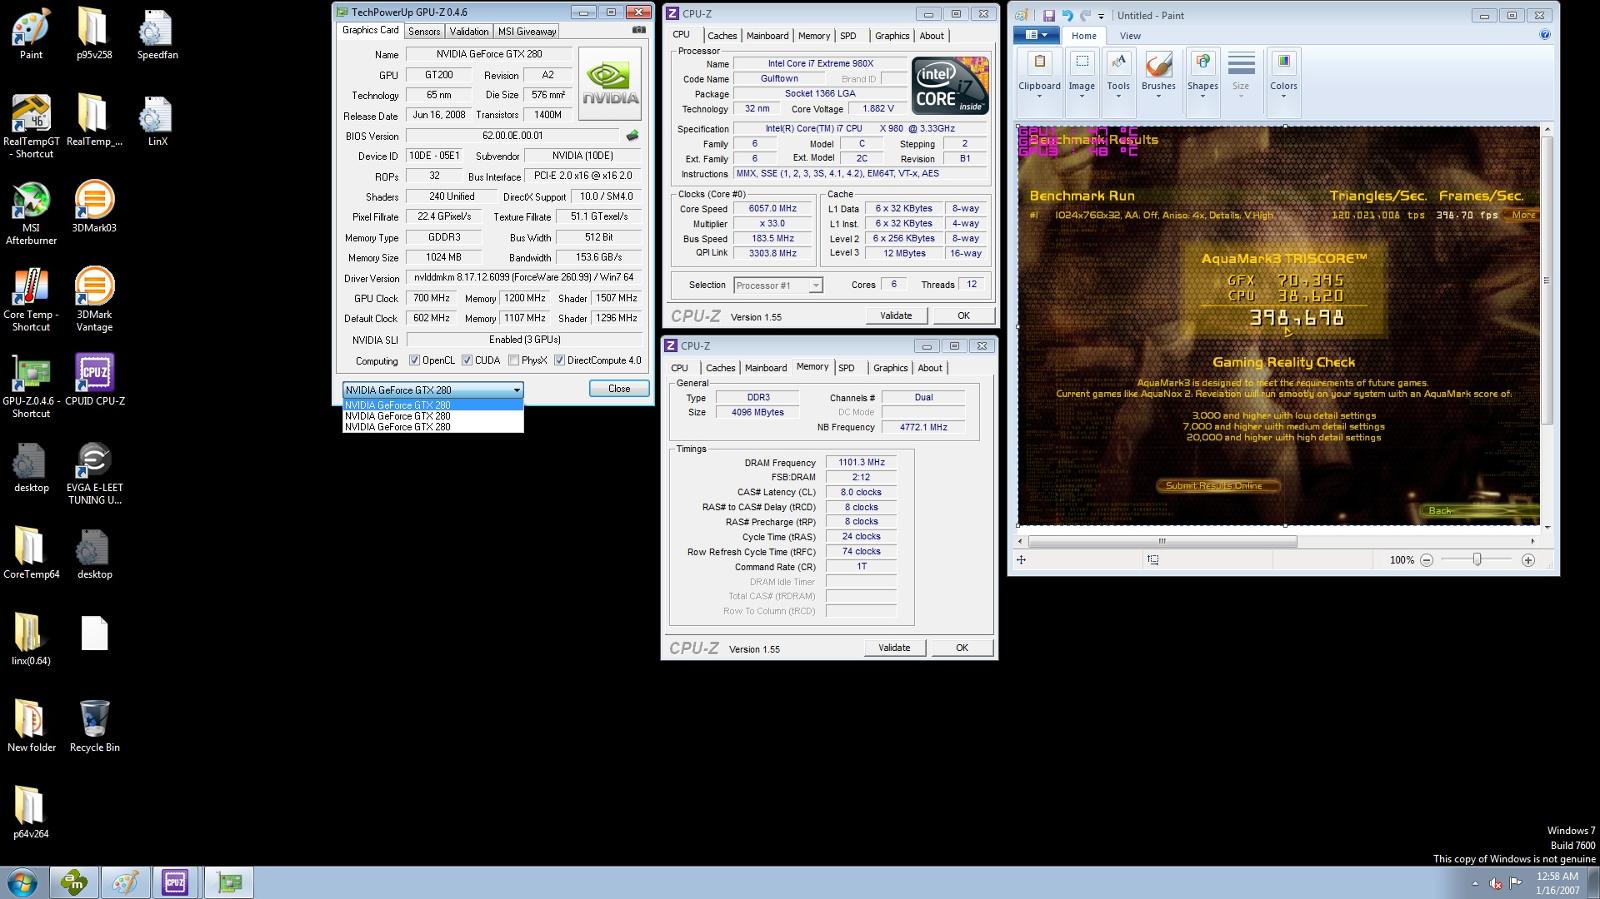
Task: Open the Paint desktop shortcut
Action: coord(31,35)
